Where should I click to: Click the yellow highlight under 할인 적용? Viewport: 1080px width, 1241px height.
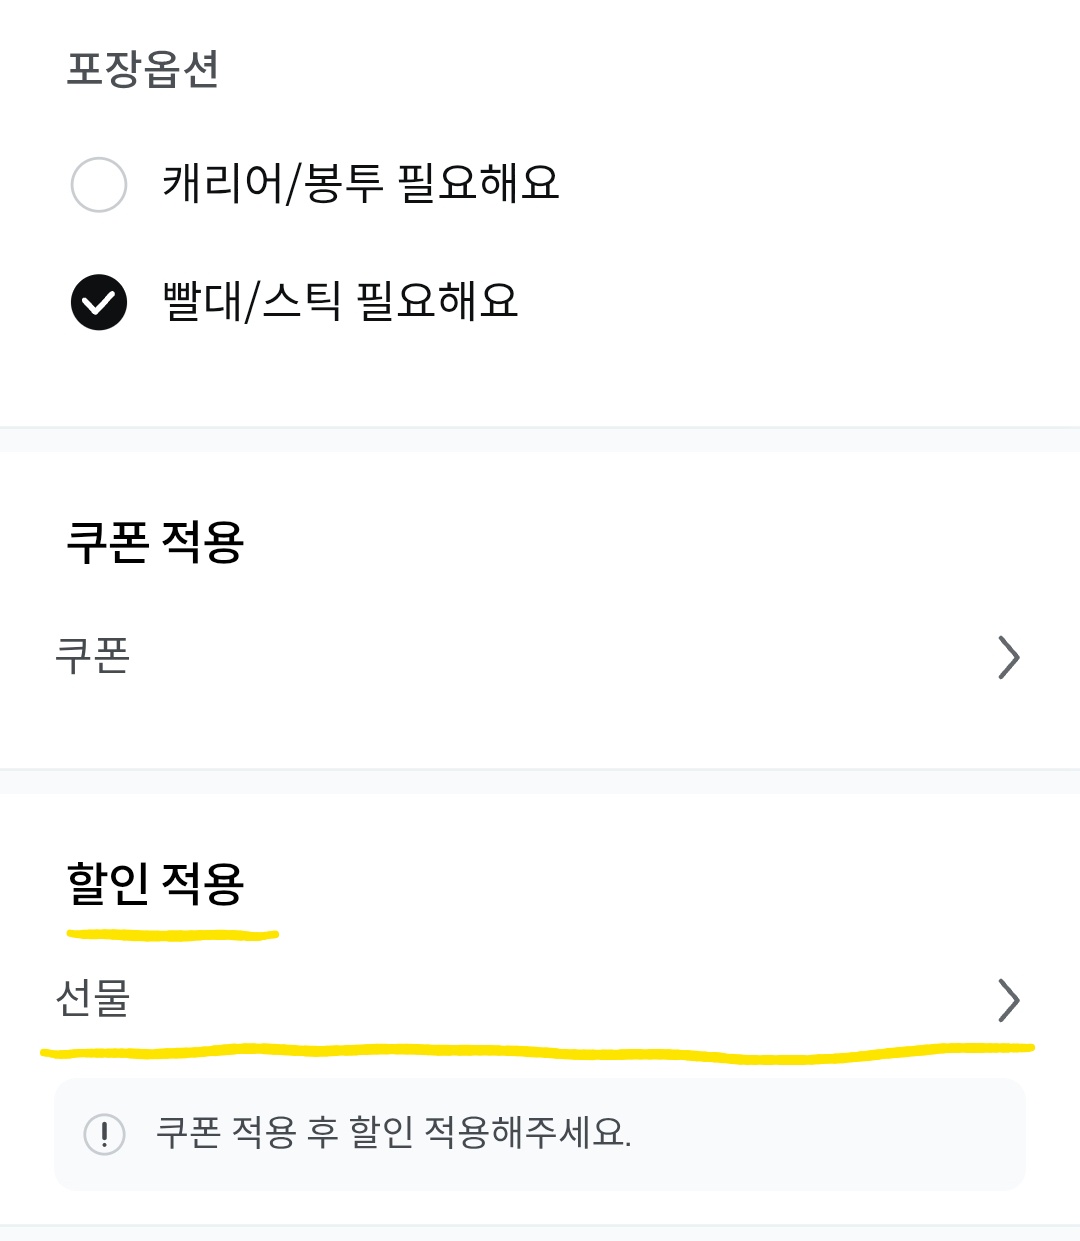(172, 932)
